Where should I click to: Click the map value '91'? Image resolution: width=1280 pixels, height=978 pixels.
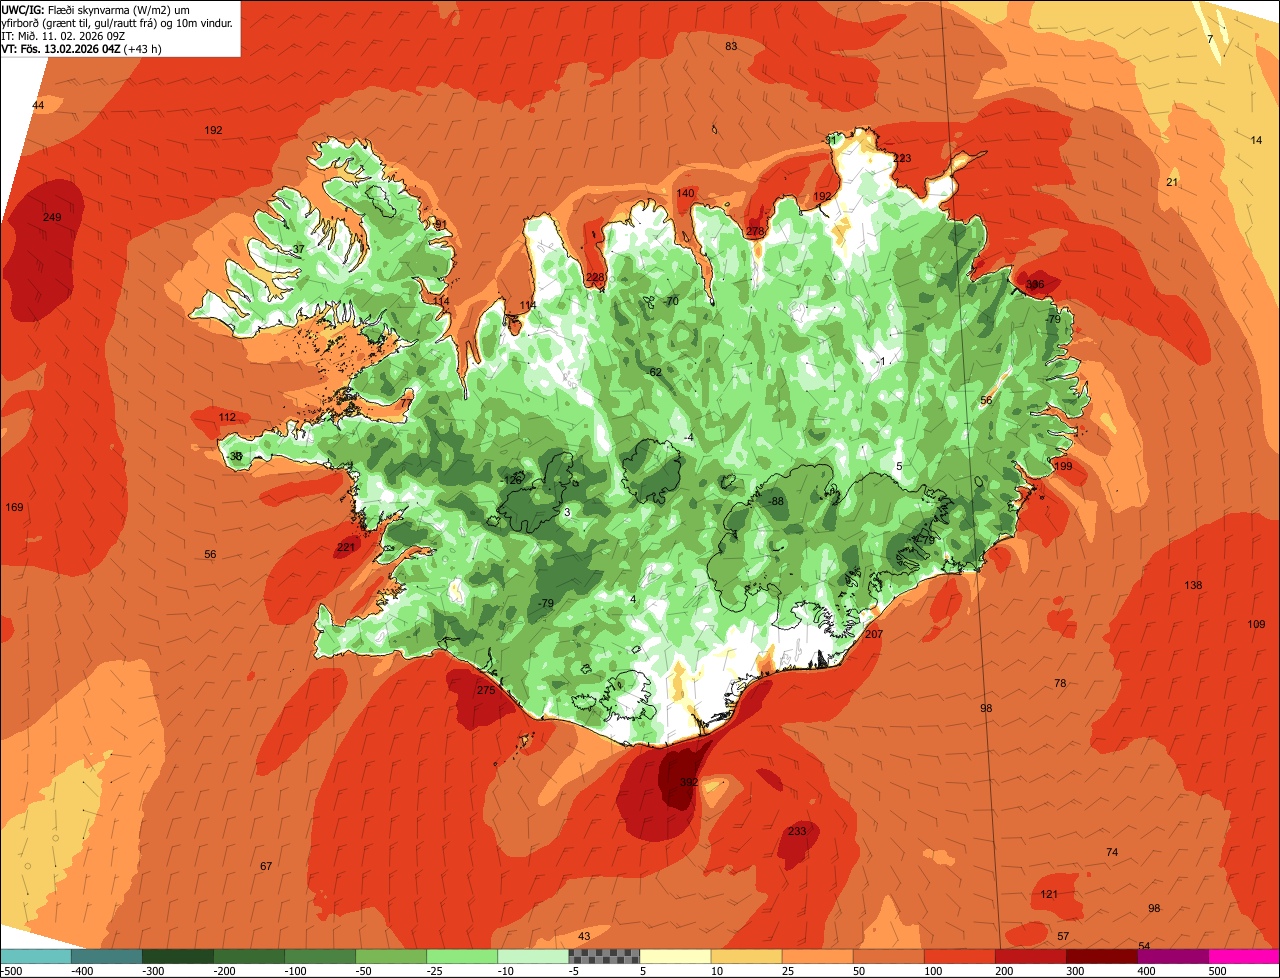click(440, 224)
